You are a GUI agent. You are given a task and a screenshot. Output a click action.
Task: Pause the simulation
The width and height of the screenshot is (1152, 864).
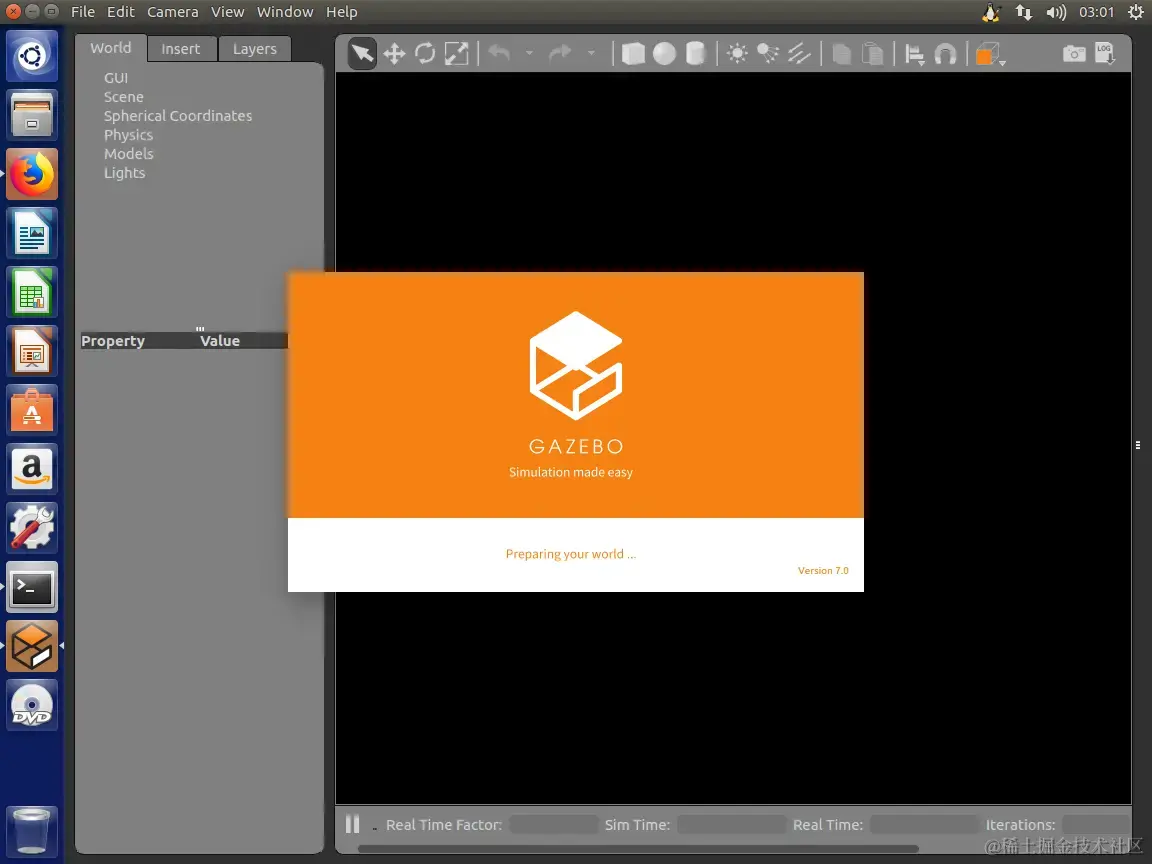(x=353, y=824)
